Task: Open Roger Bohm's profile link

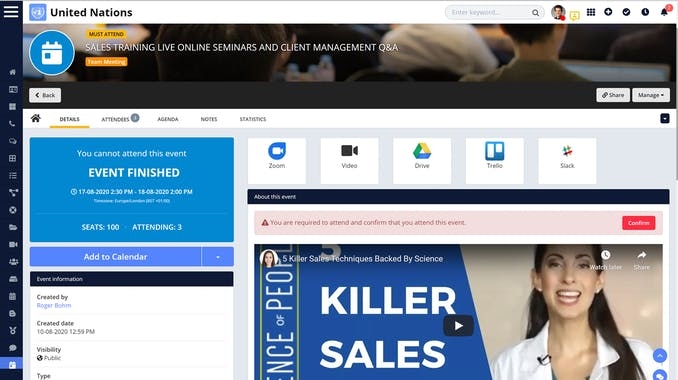Action: click(54, 305)
